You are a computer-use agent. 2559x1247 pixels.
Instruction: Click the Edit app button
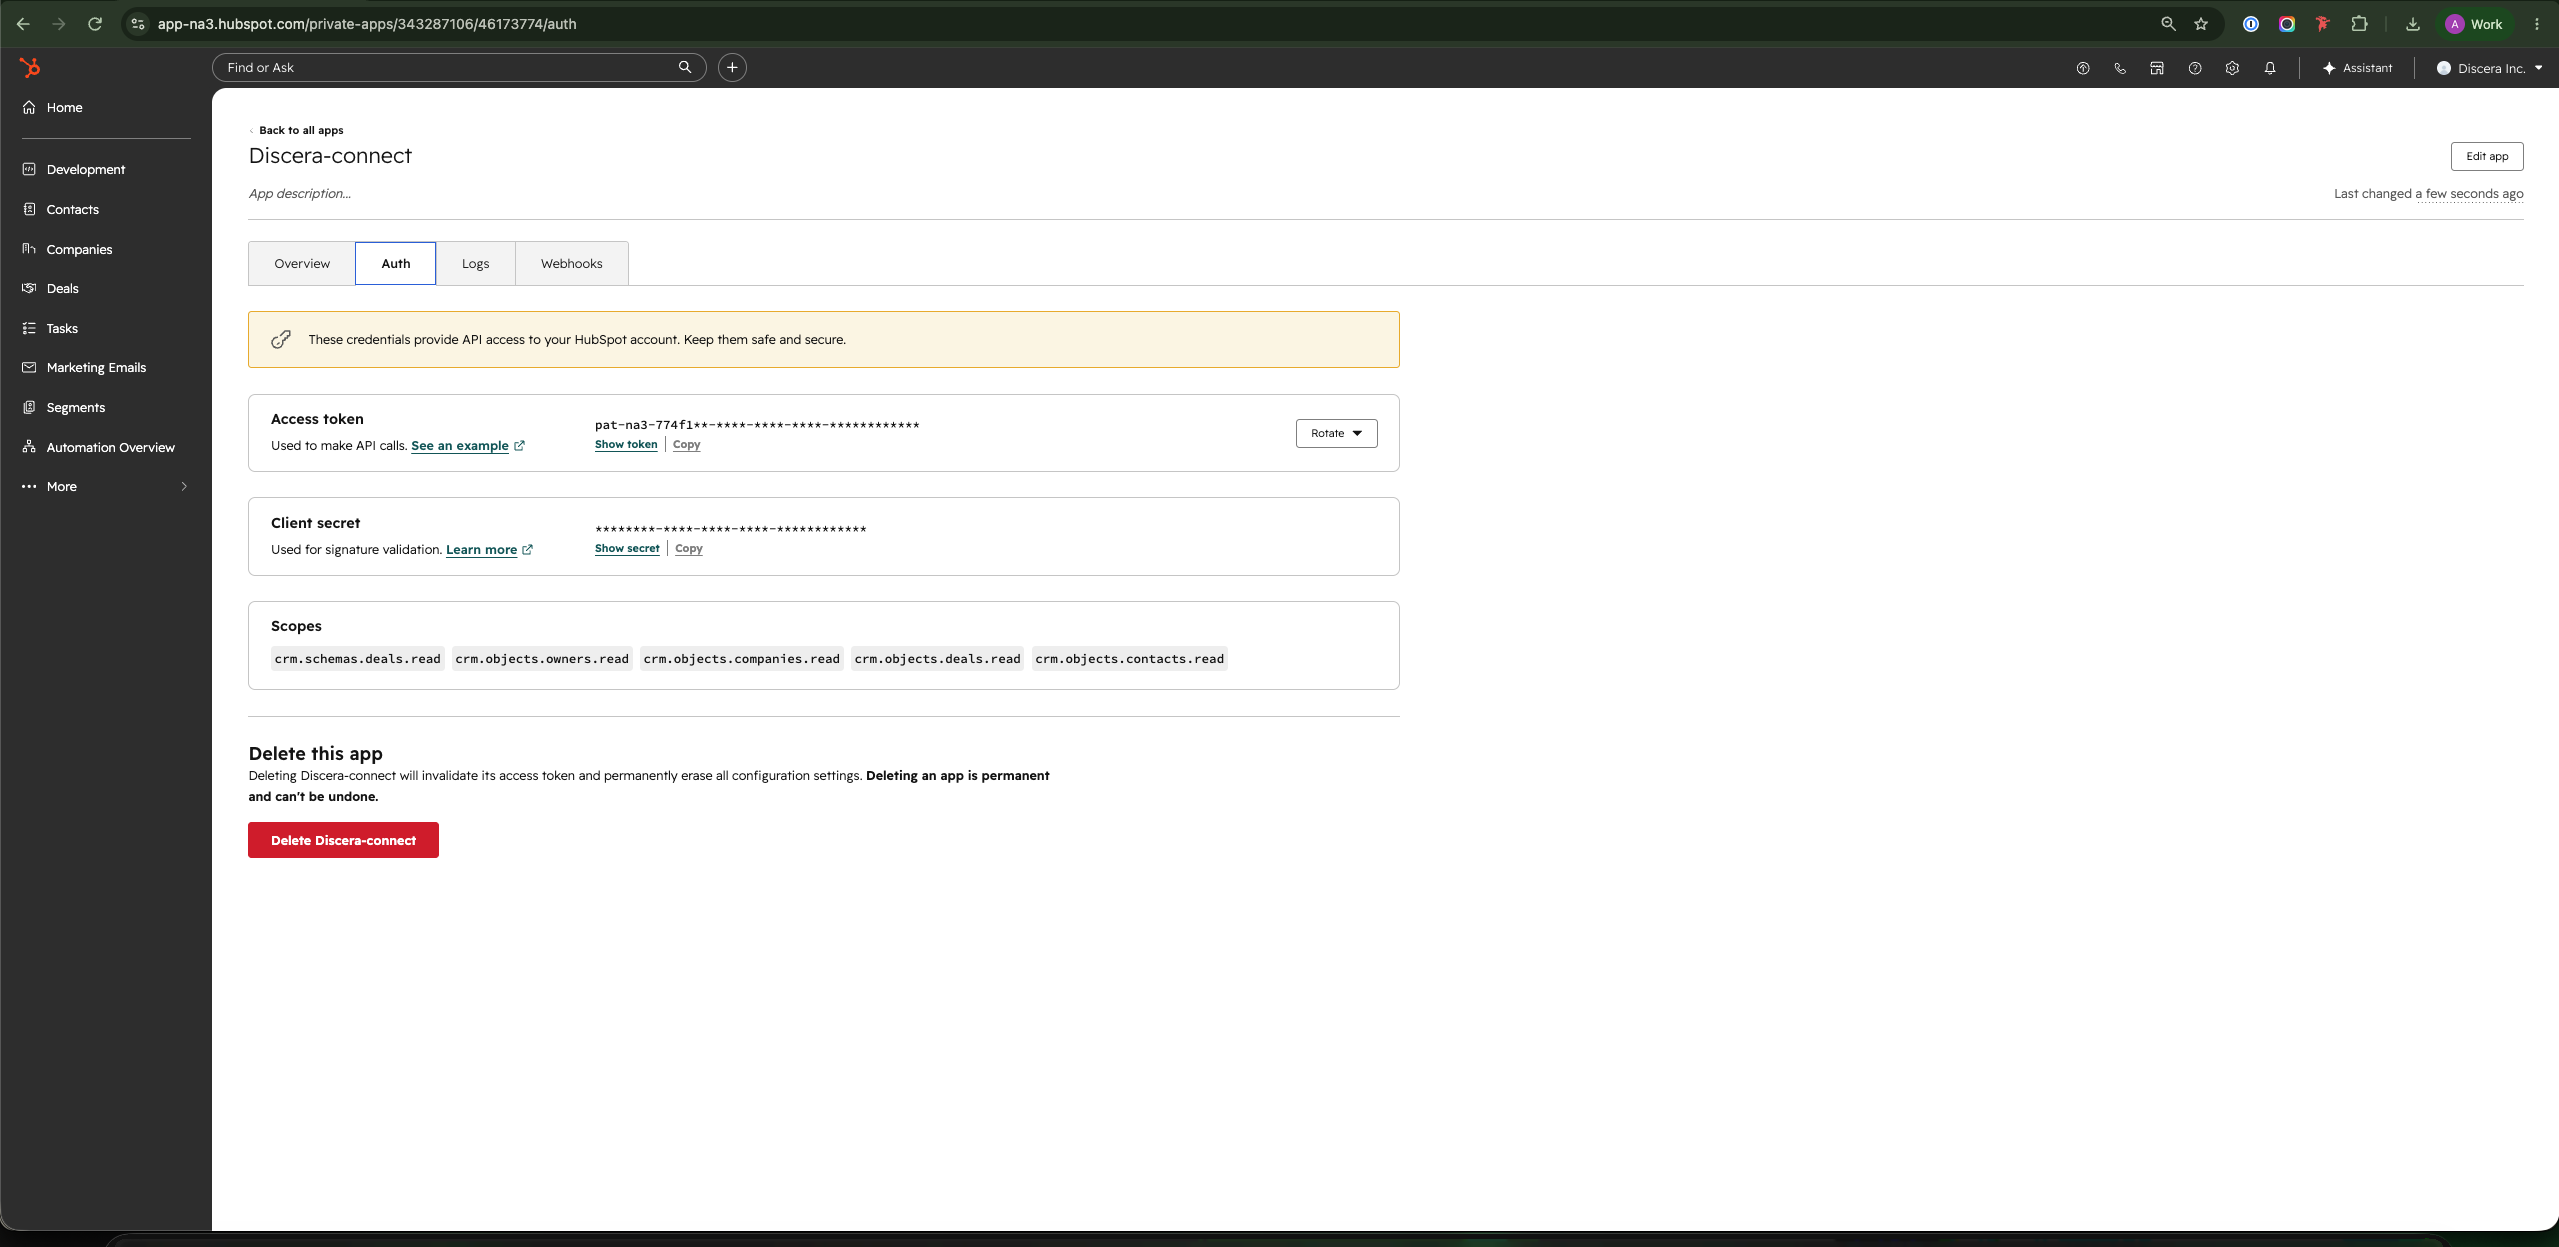(2486, 156)
